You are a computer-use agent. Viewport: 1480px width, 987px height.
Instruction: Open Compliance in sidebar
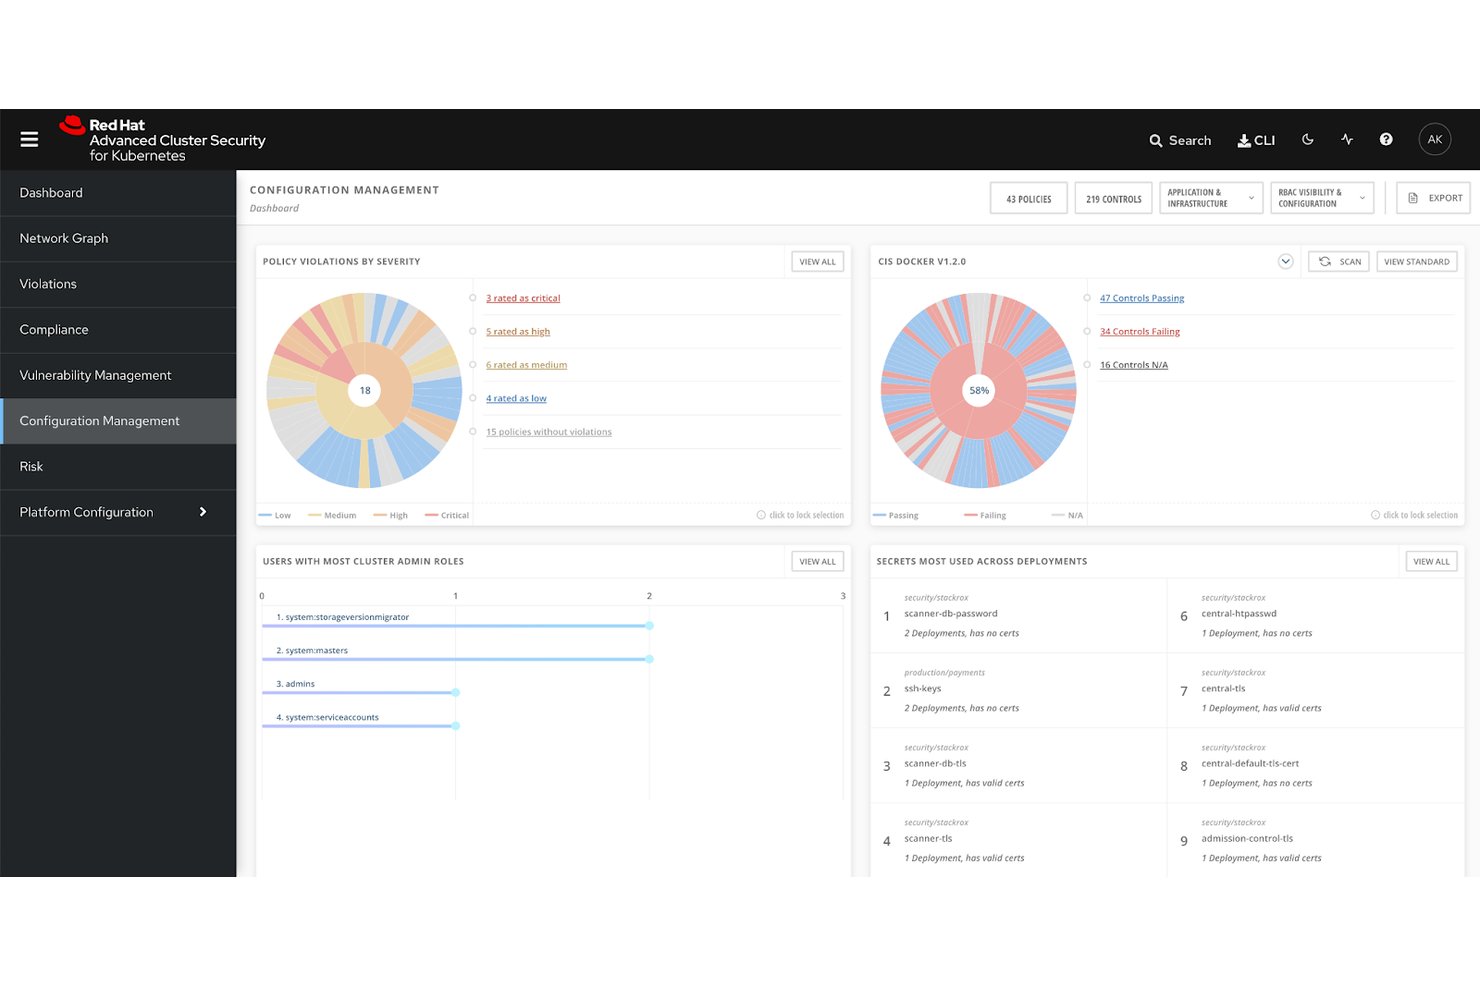tap(118, 330)
